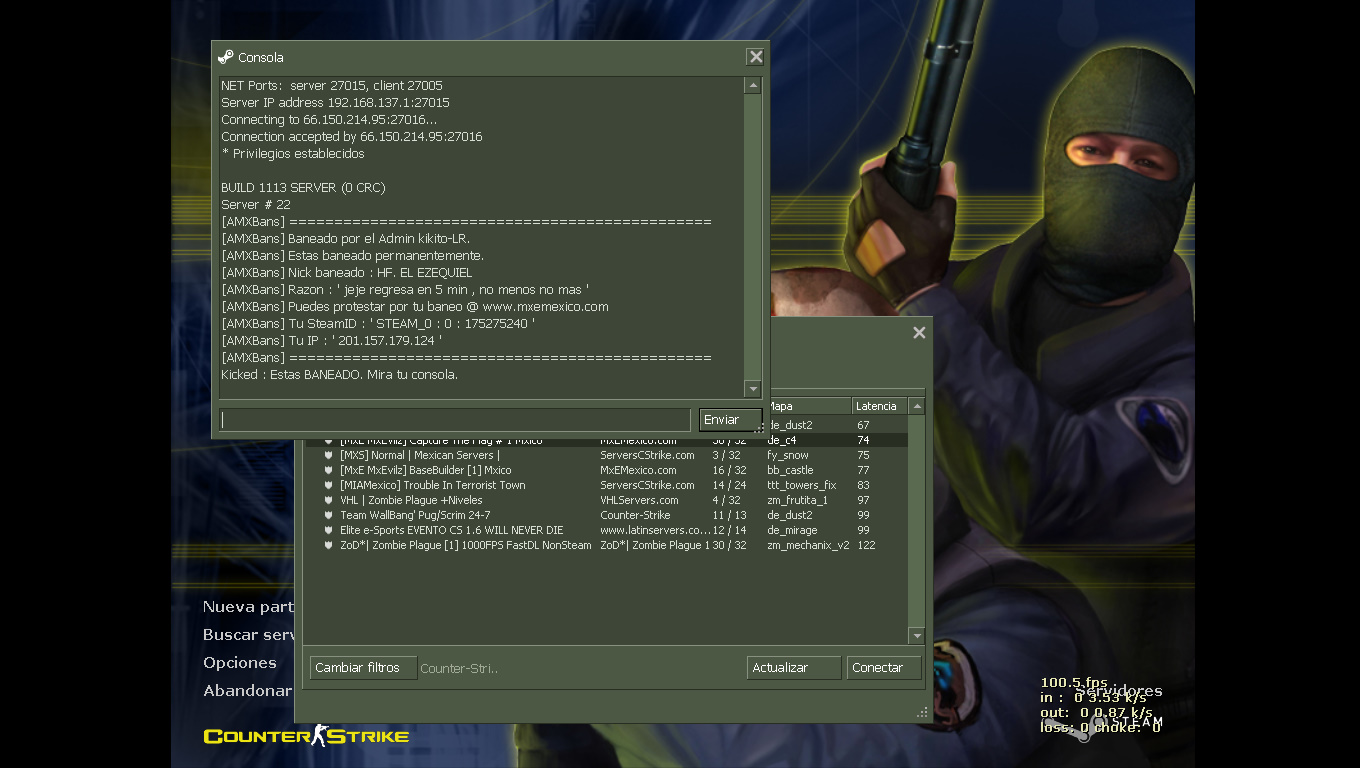This screenshot has width=1360, height=768.
Task: Send the console command with Enviar
Action: 730,420
